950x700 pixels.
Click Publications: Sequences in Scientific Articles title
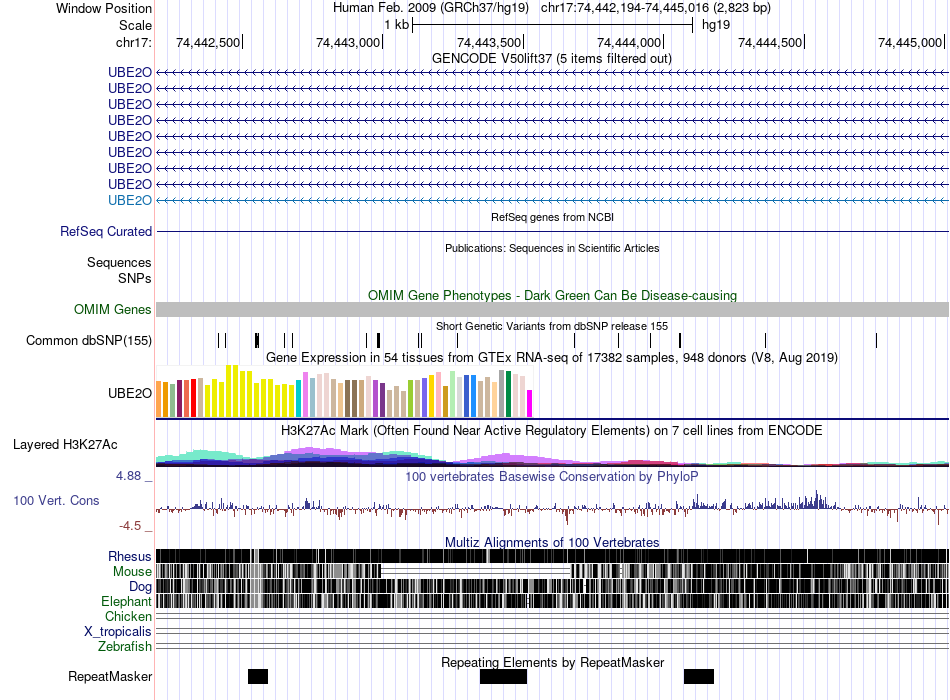552,248
